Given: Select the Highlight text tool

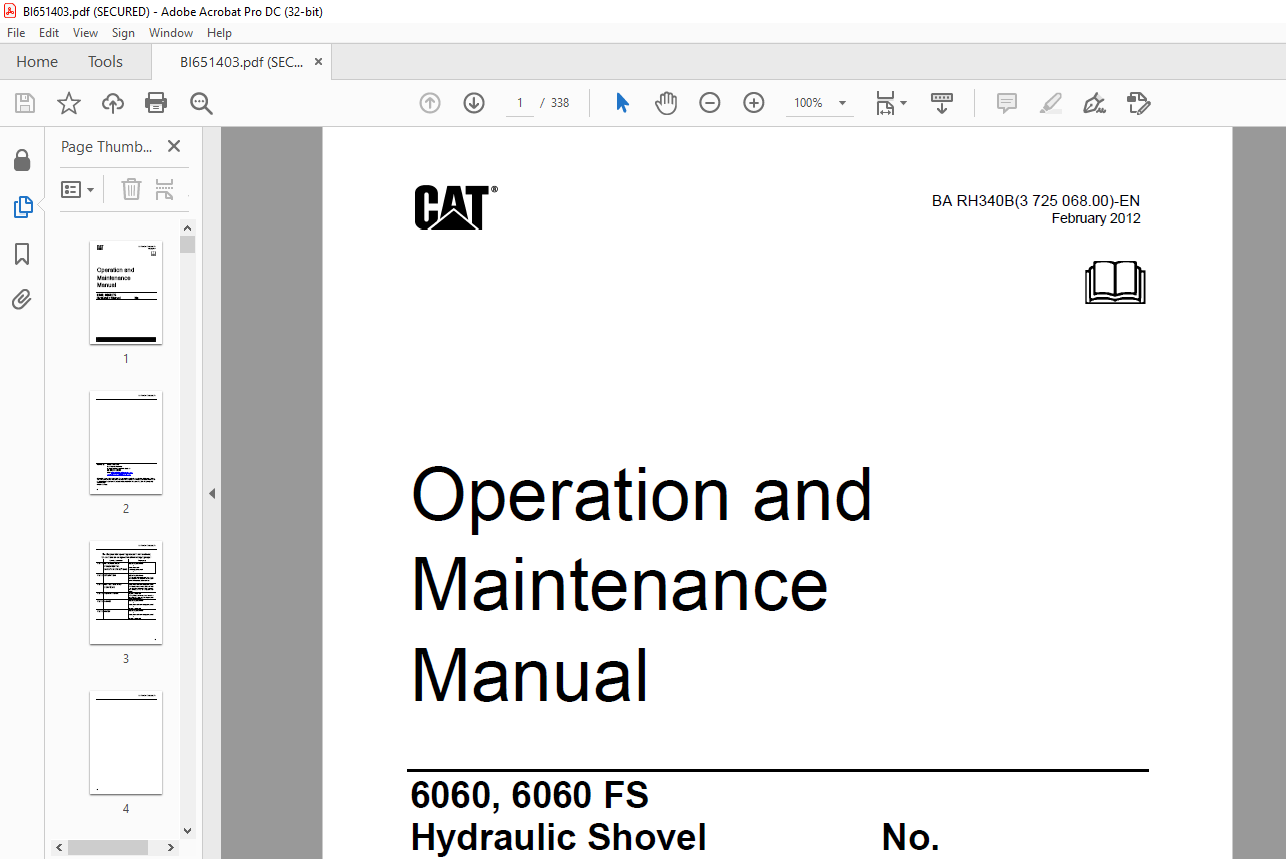Looking at the screenshot, I should point(1051,103).
